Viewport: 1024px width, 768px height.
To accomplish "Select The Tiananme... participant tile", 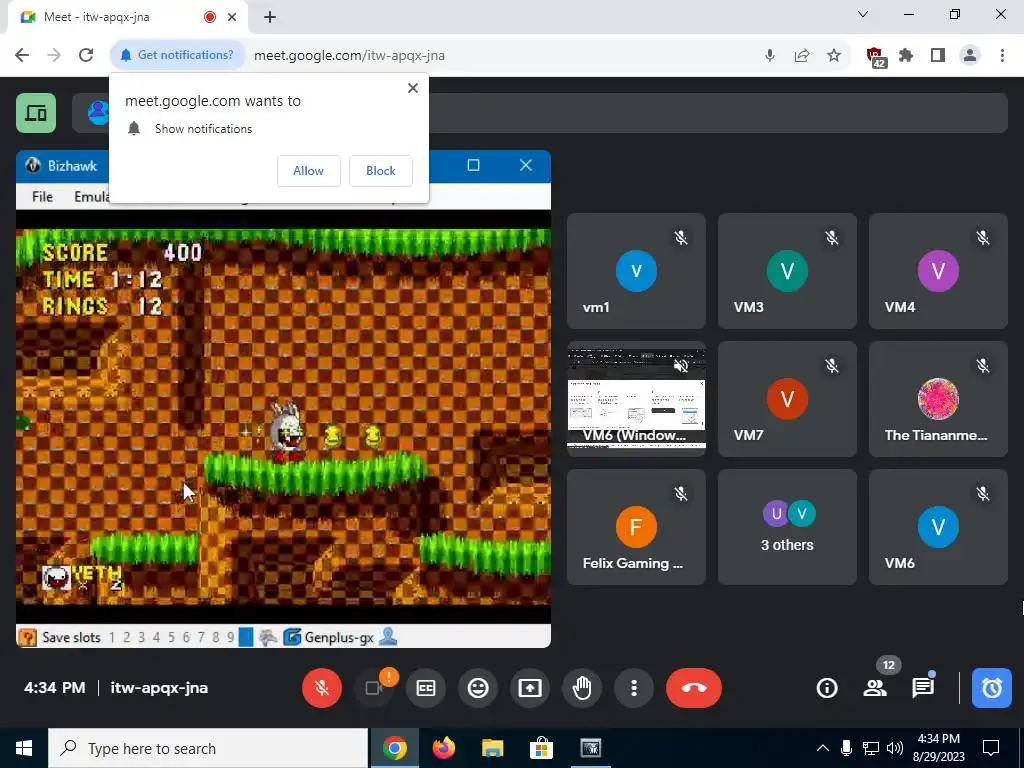I will pyautogui.click(x=938, y=399).
